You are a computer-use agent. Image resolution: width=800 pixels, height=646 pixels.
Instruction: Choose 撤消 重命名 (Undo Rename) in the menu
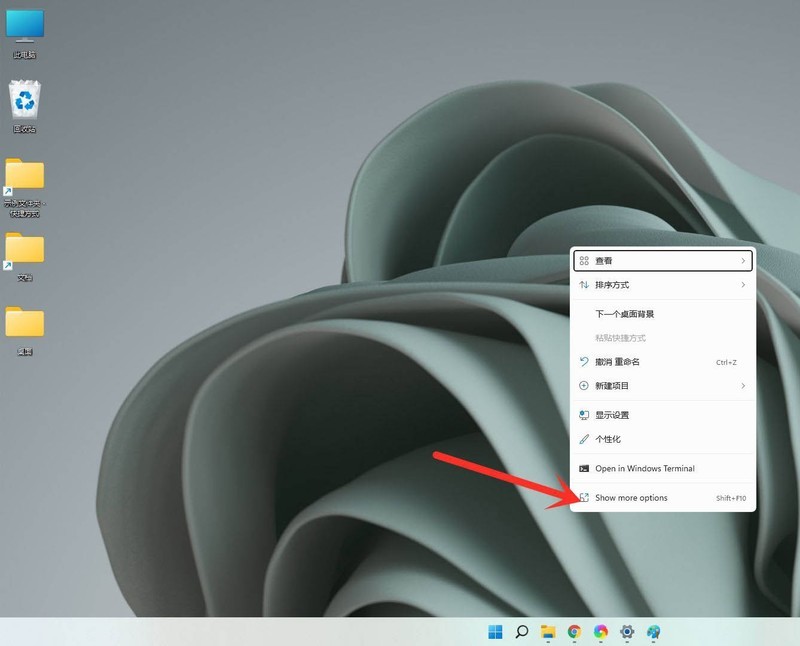click(x=617, y=362)
